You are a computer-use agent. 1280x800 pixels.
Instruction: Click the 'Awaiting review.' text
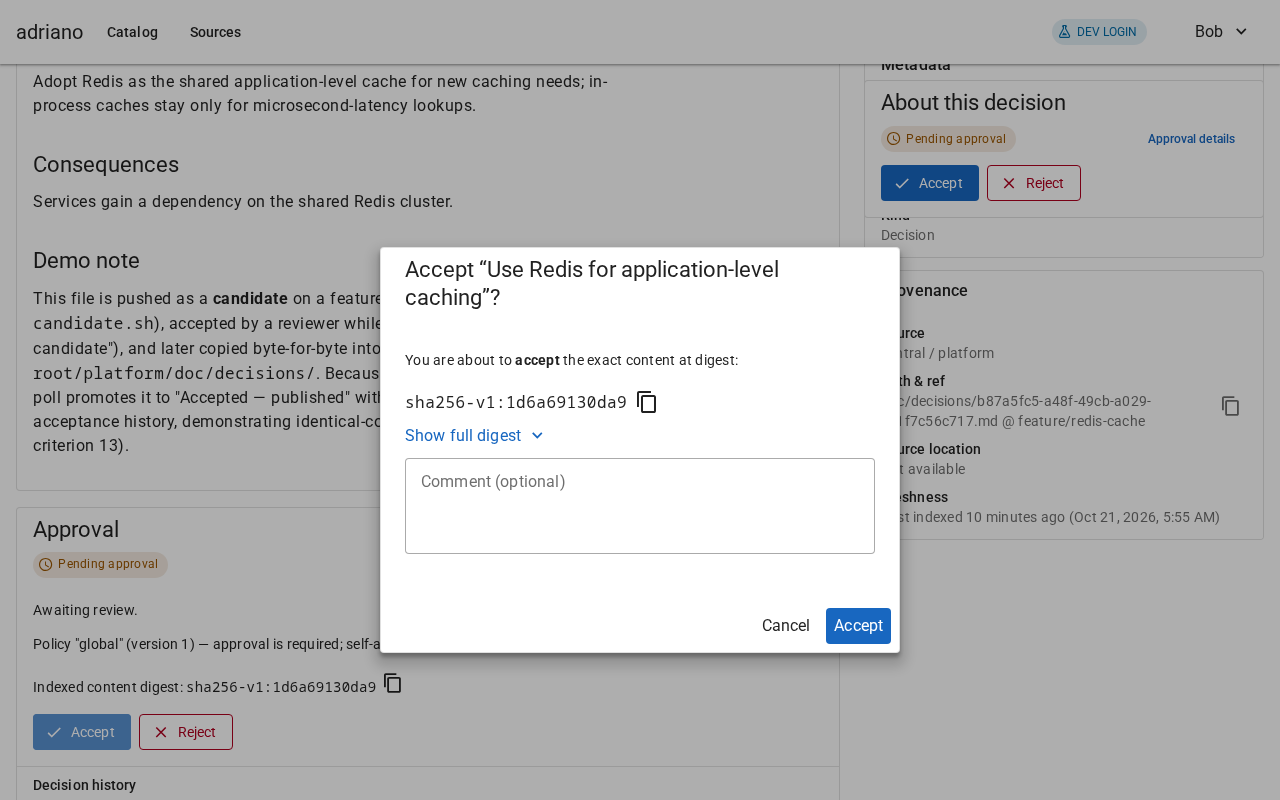click(85, 610)
